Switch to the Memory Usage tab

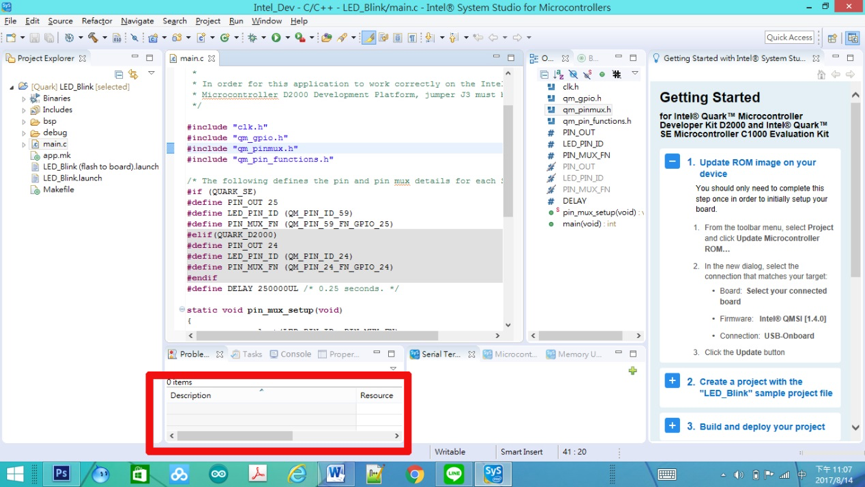pos(574,354)
